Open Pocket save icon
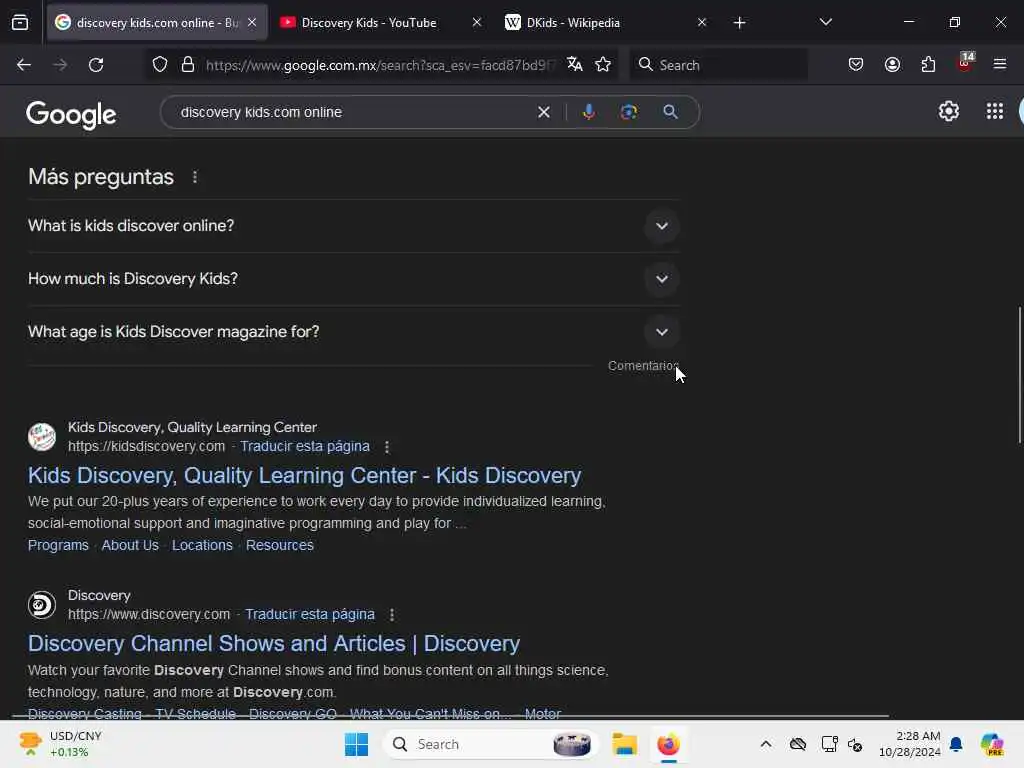Screen dimensions: 1024x768 point(856,64)
